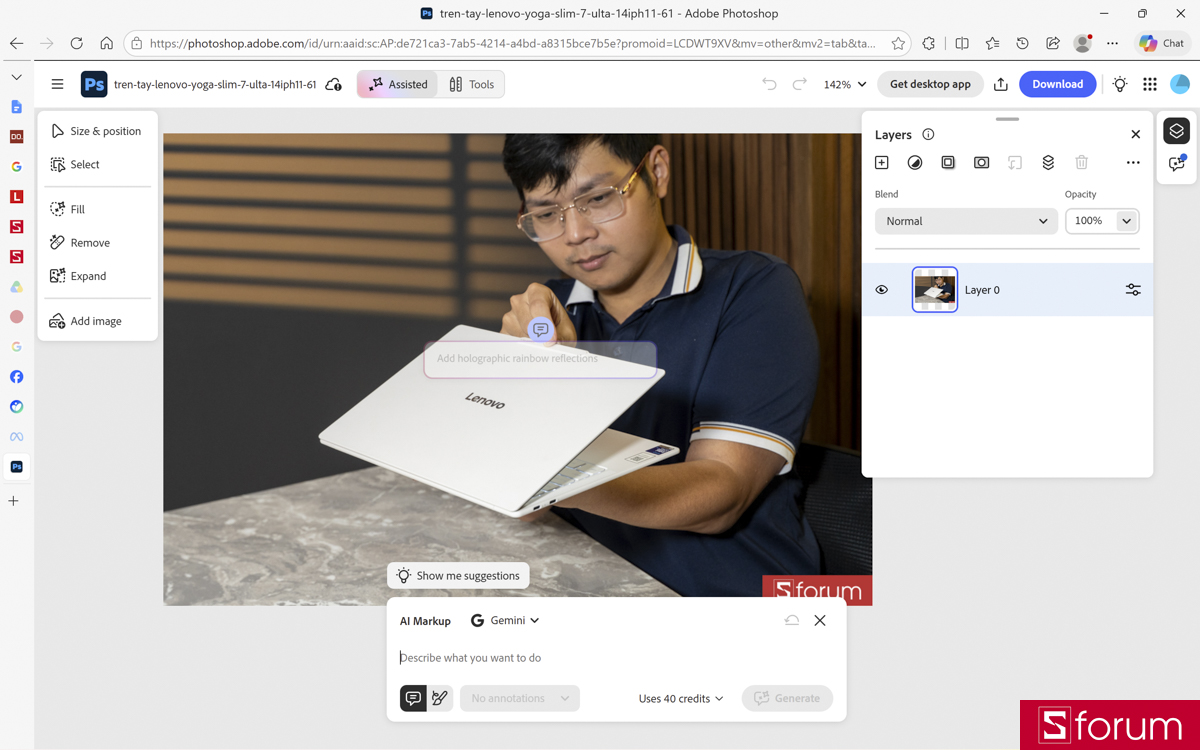Expand the browser vertical tabs chevron

point(16,77)
